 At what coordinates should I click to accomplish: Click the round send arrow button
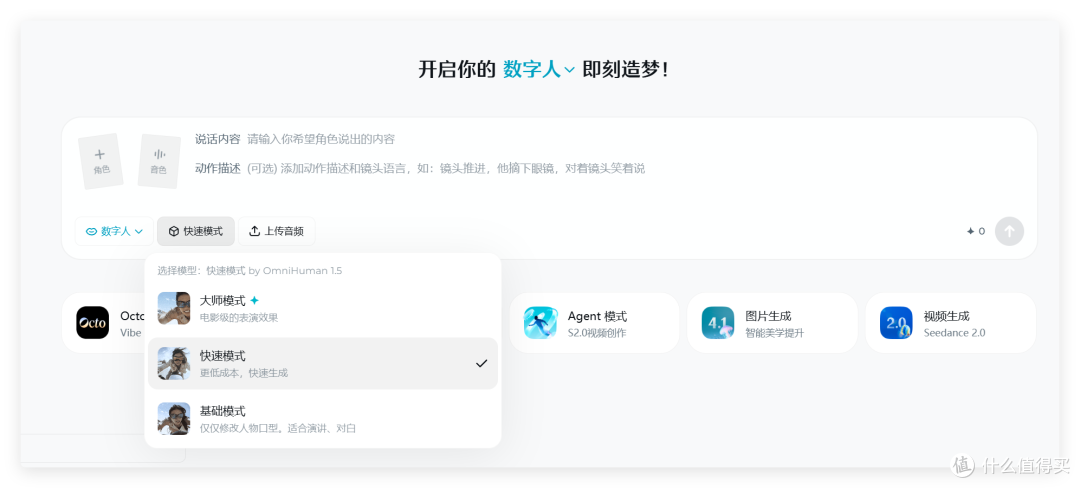(1009, 231)
